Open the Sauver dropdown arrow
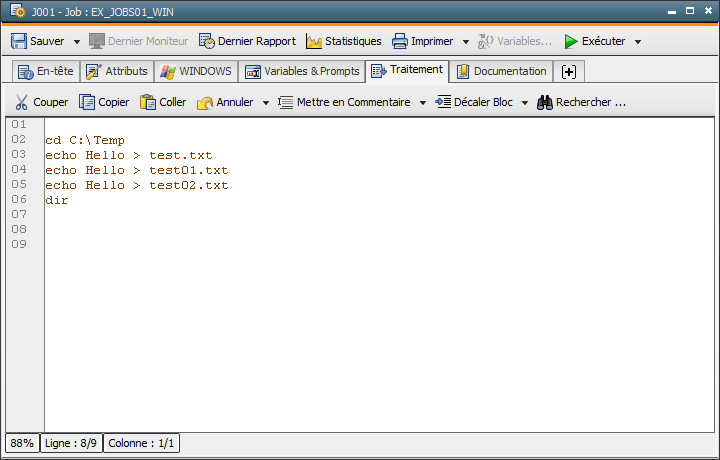Screen dimensions: 720x460 77,42
